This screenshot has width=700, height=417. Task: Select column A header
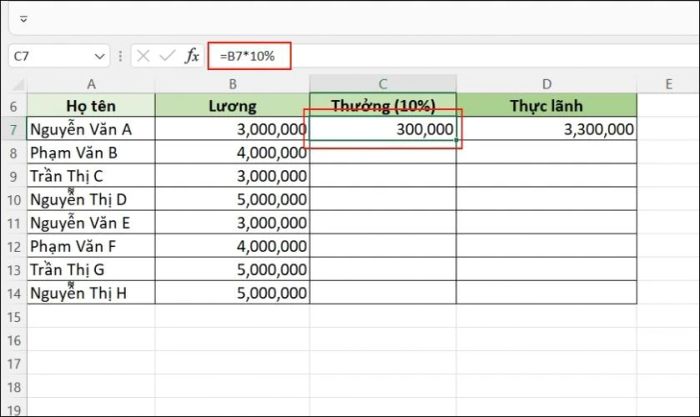click(x=91, y=84)
